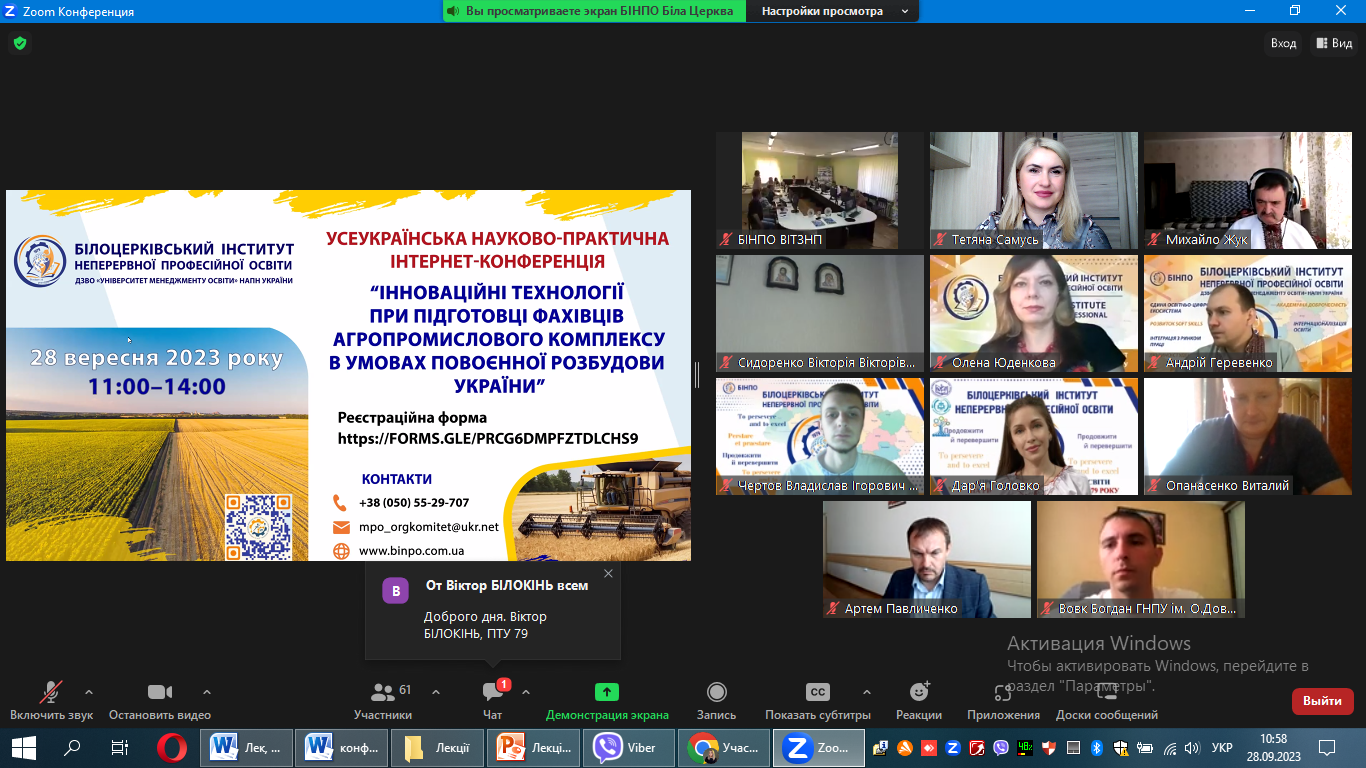1366x768 pixels.
Task: Start recording with the Запись icon
Action: coord(716,692)
